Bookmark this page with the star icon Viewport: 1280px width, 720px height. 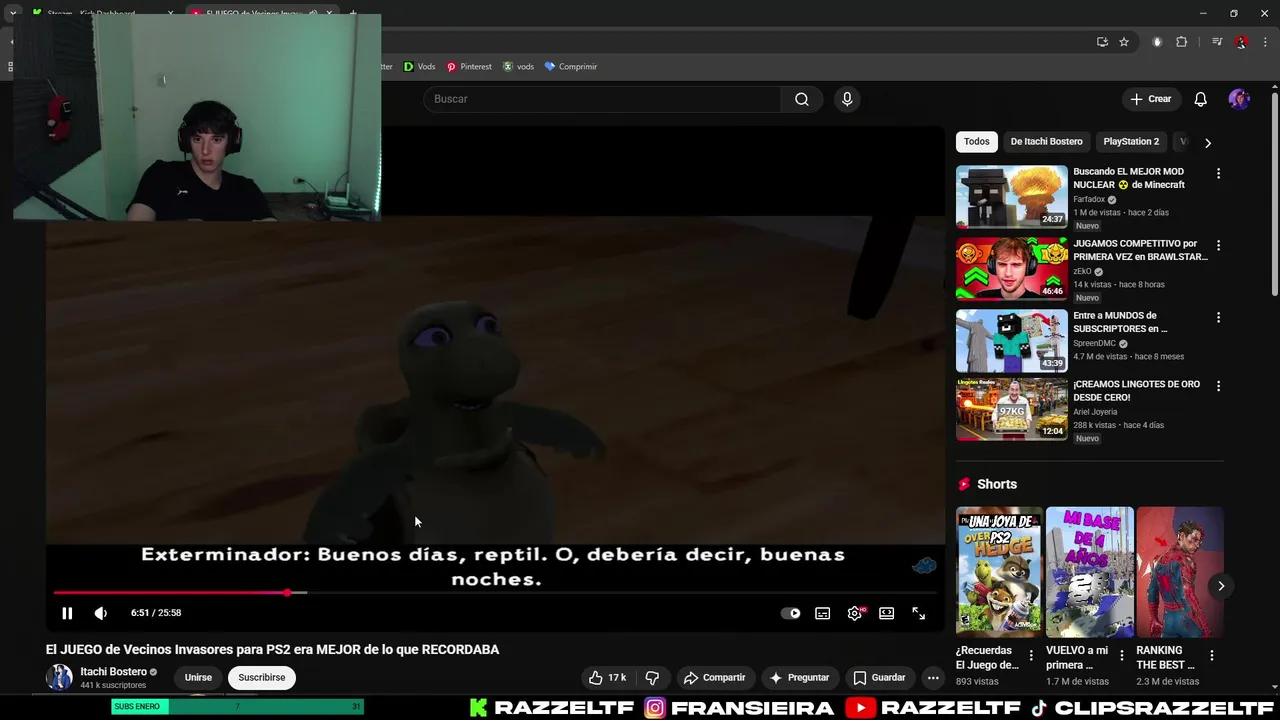pos(1124,42)
